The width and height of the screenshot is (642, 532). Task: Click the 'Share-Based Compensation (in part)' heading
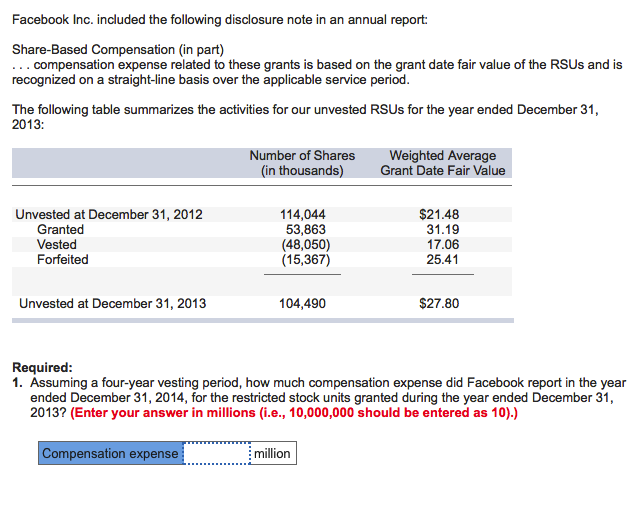[118, 50]
